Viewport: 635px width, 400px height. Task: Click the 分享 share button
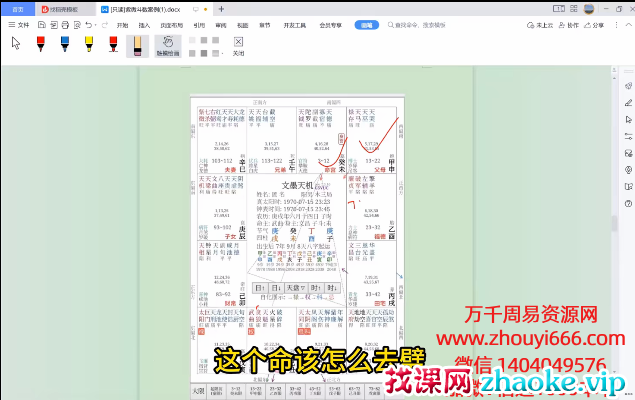[598, 24]
